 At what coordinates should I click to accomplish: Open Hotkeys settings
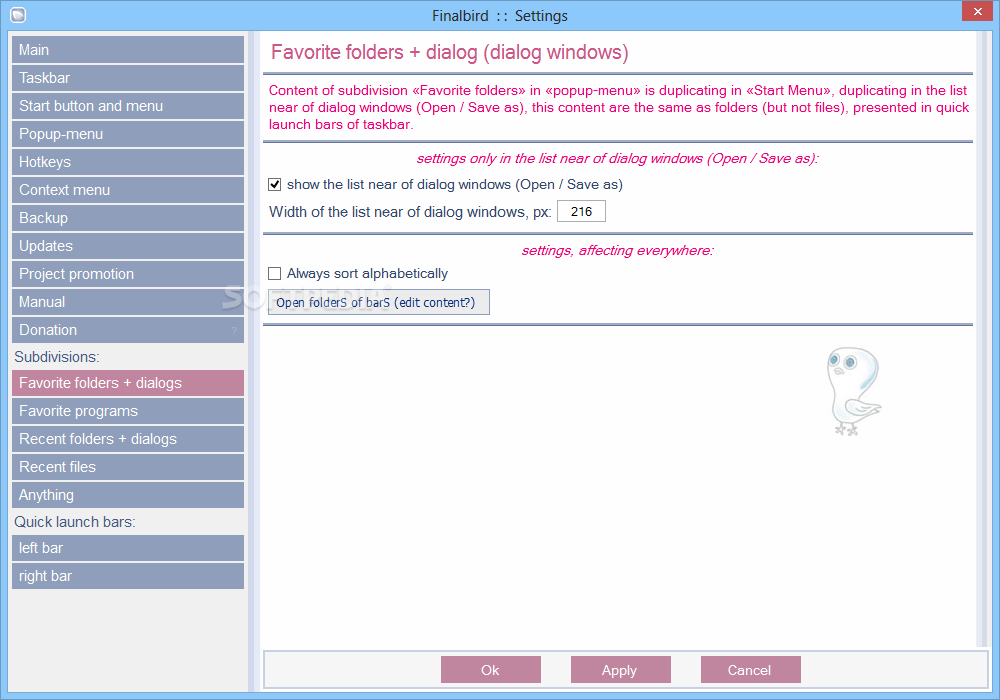128,162
